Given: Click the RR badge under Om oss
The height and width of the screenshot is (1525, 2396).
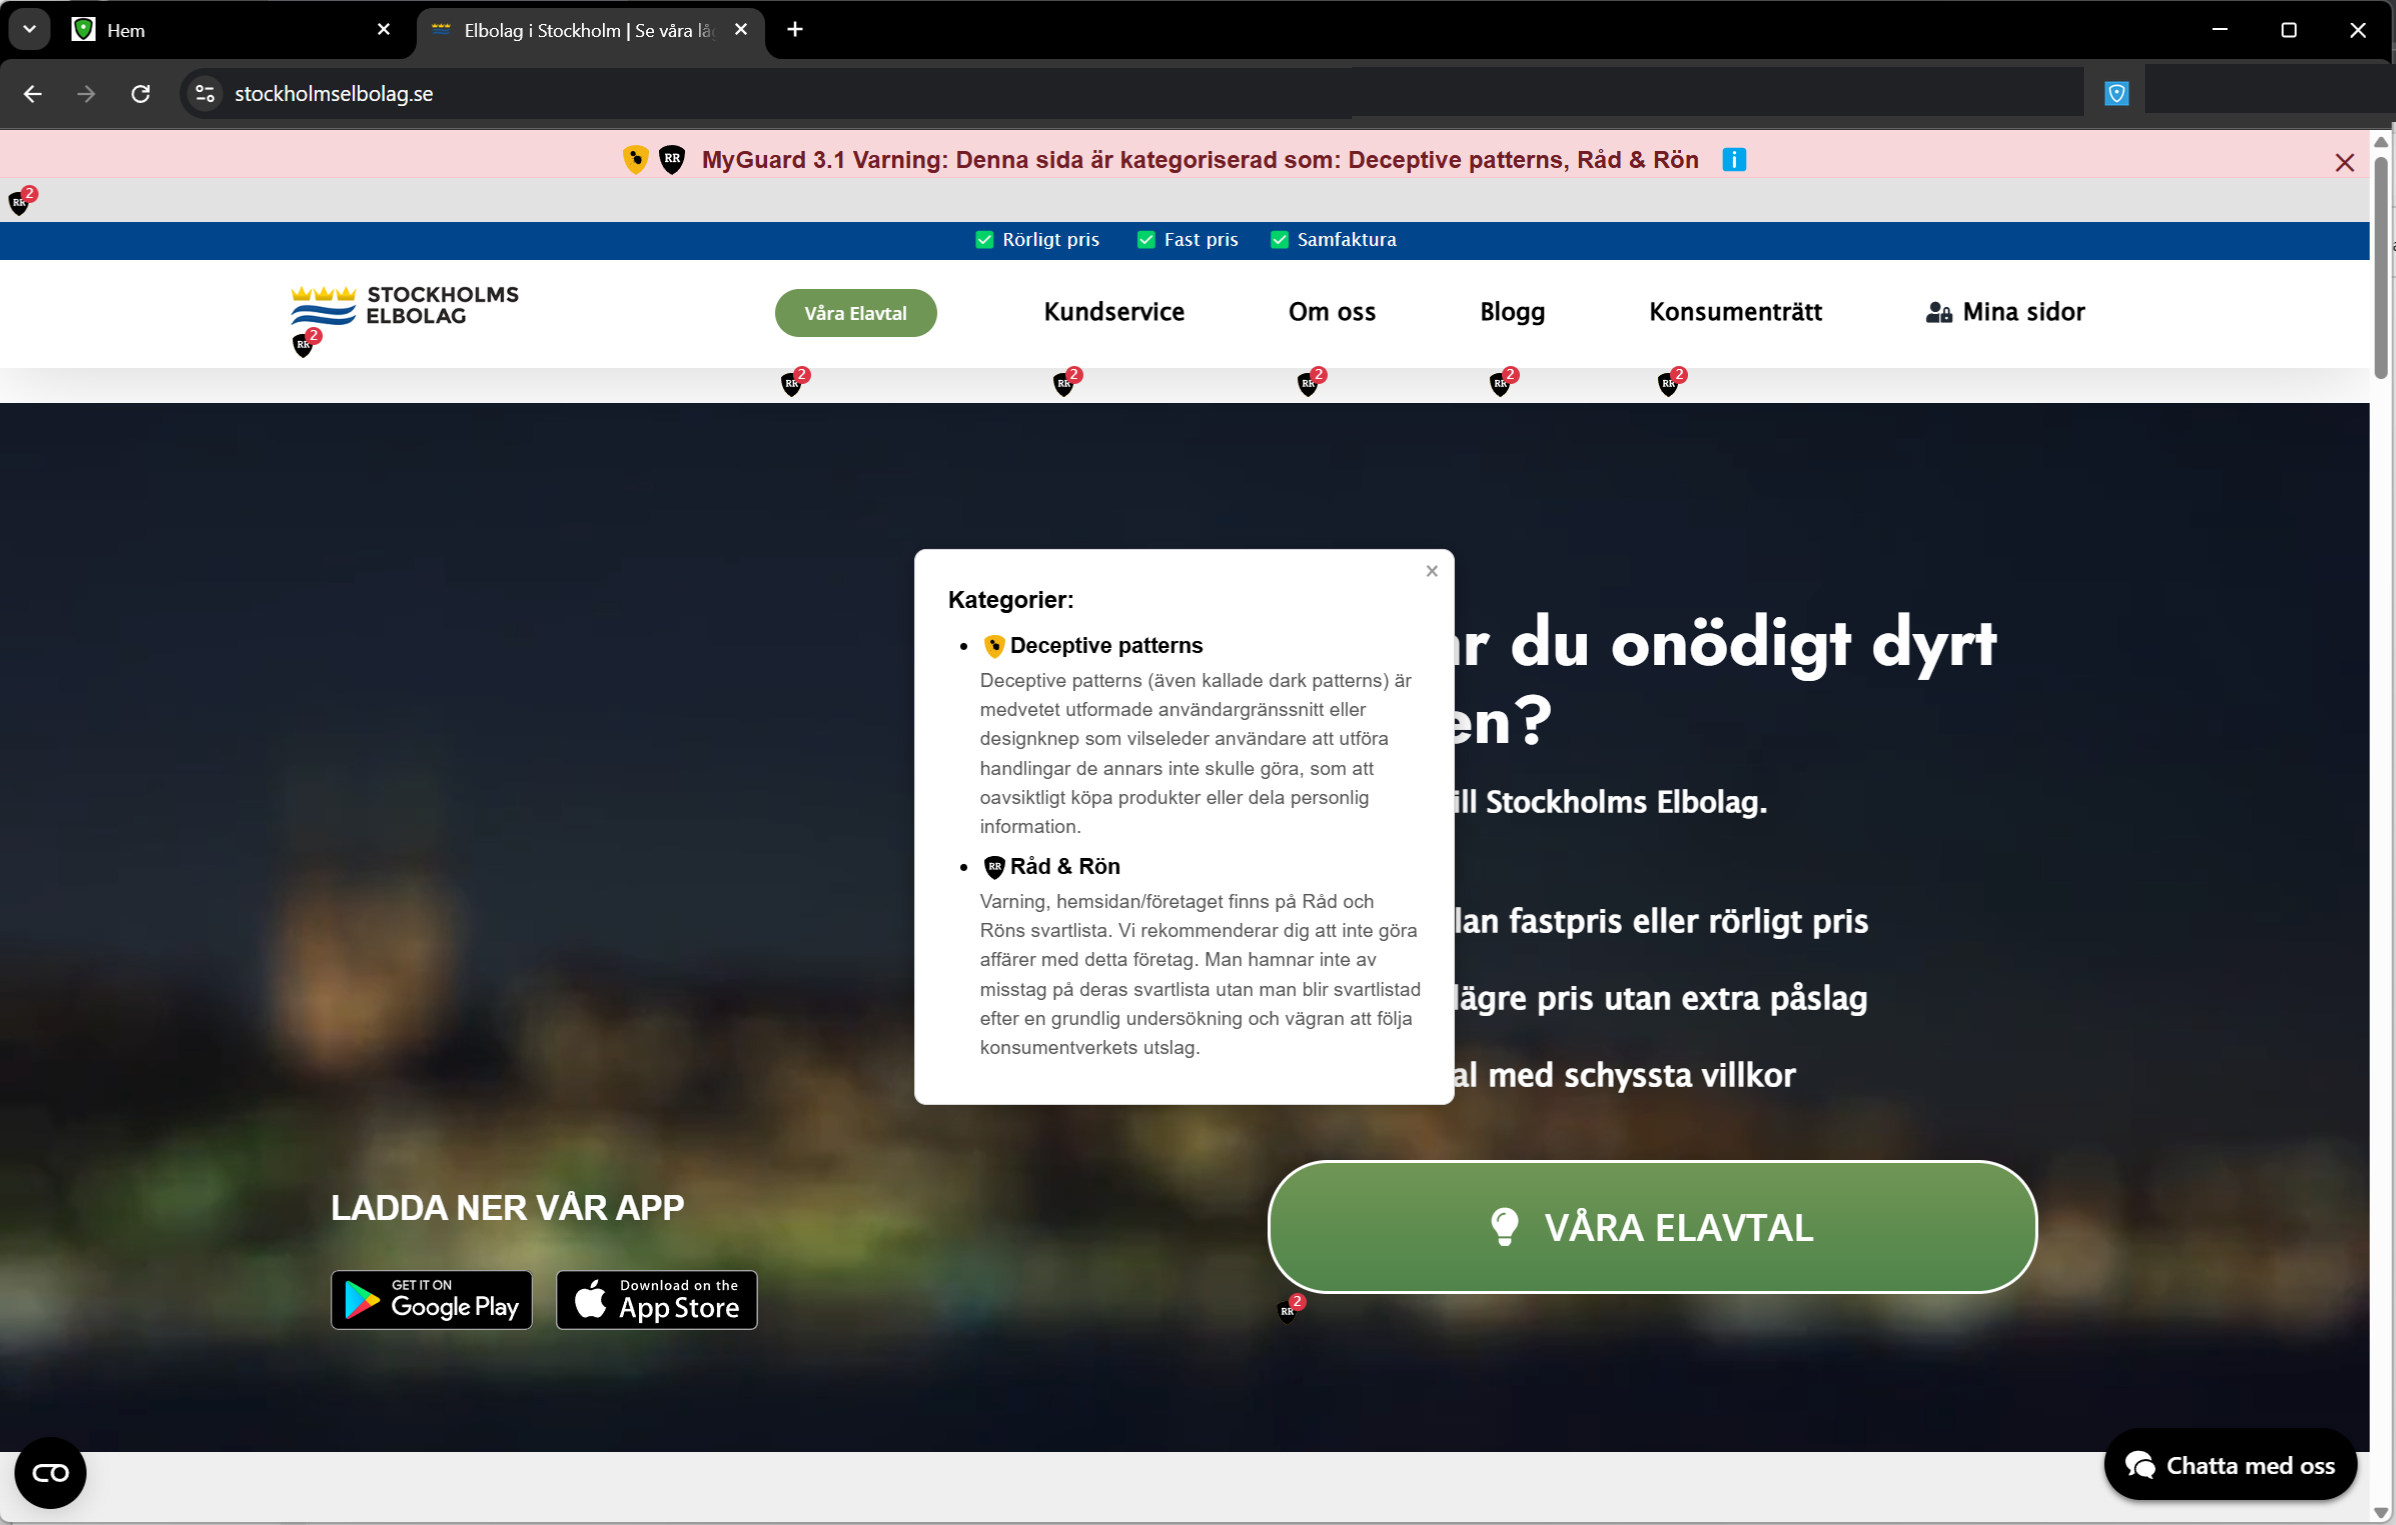Looking at the screenshot, I should 1310,382.
